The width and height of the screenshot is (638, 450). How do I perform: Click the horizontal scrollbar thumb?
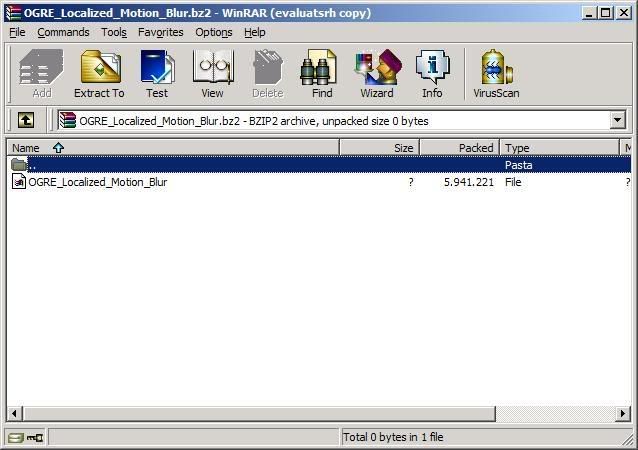pyautogui.click(x=259, y=414)
